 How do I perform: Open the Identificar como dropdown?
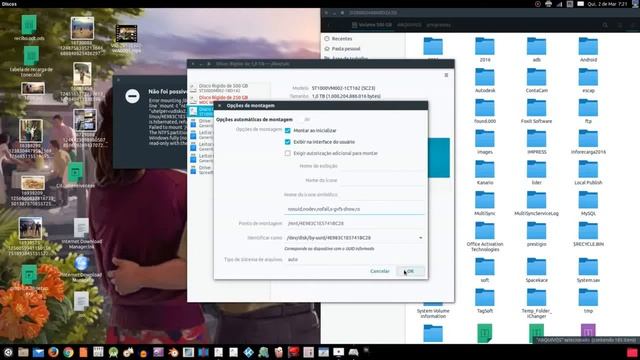click(354, 238)
